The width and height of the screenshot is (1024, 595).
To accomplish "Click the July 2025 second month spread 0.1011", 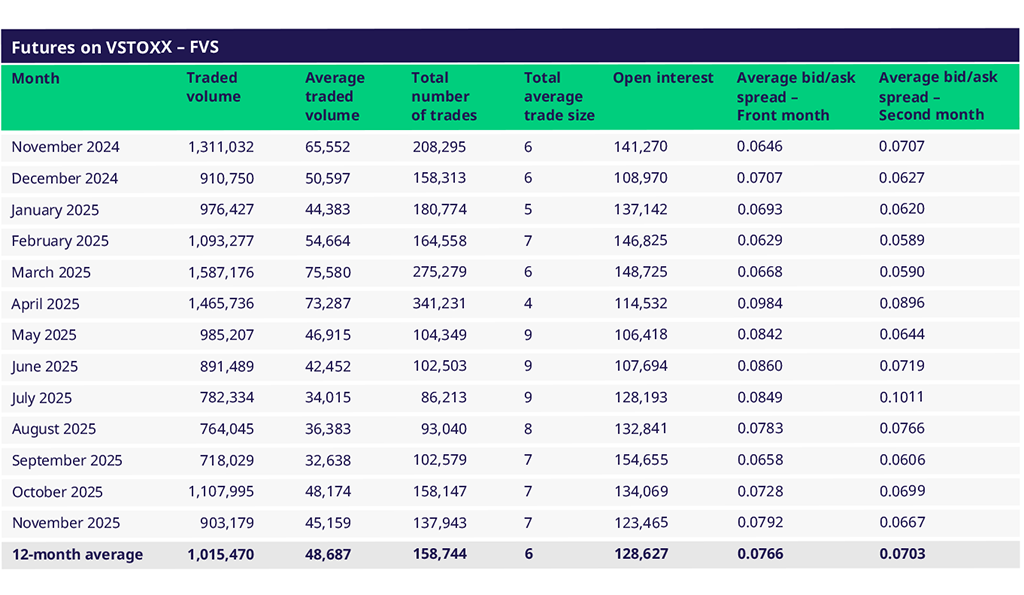I will pyautogui.click(x=901, y=398).
